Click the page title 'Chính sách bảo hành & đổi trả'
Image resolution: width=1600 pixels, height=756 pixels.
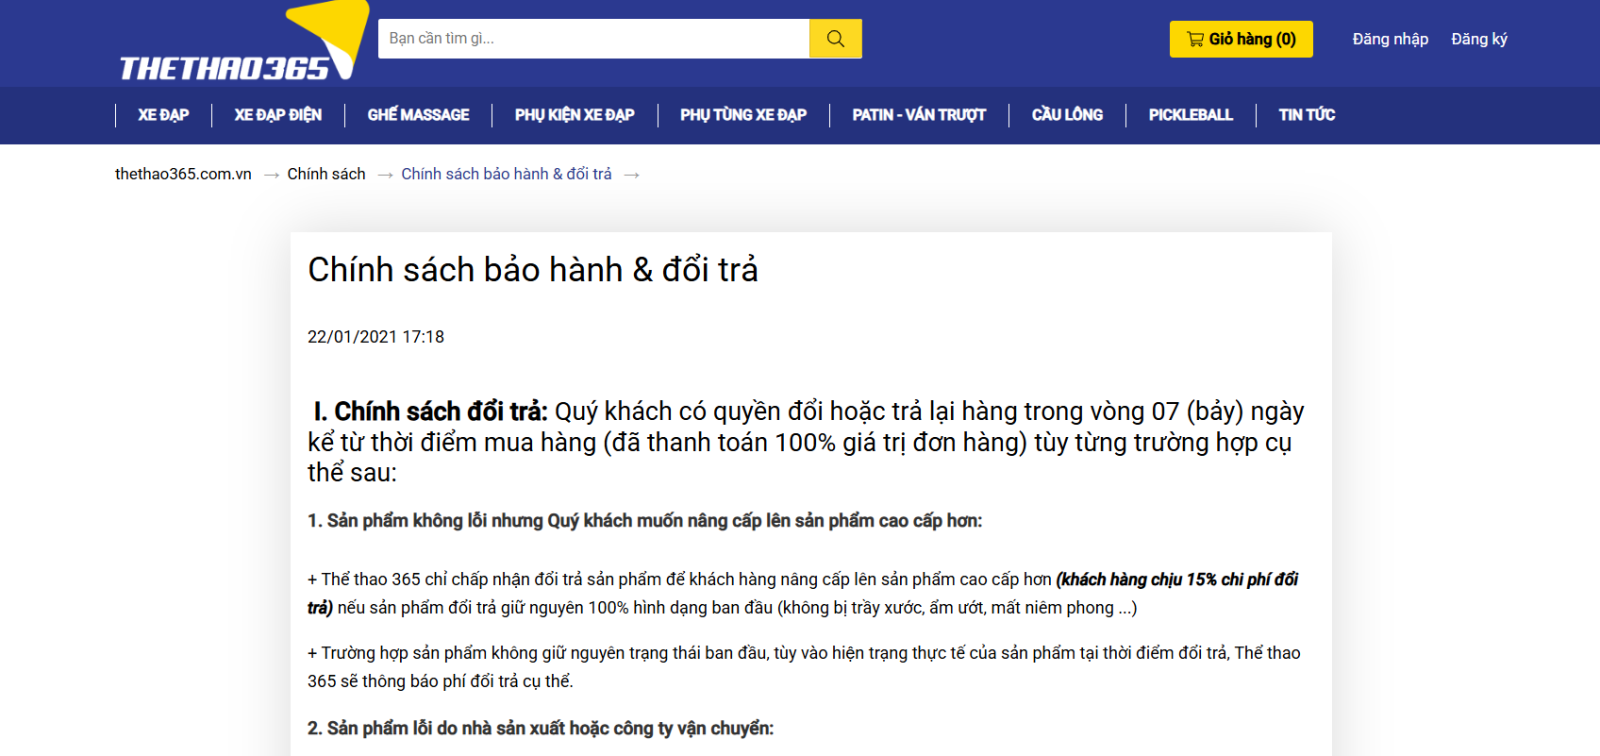pyautogui.click(x=532, y=270)
